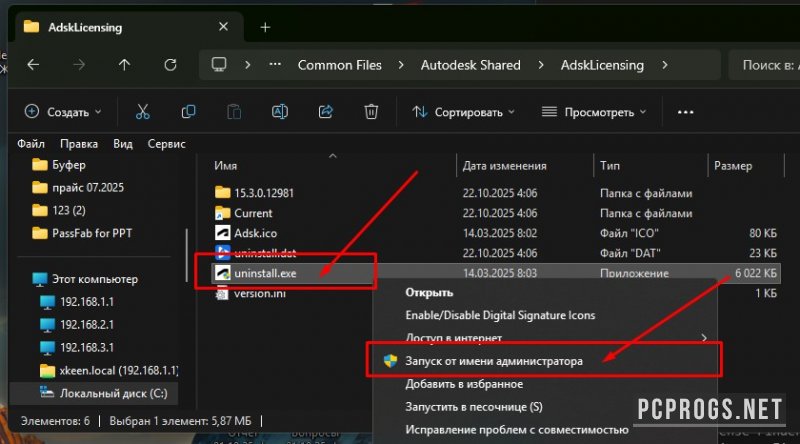Expand hidden path with ellipsis in address bar

click(x=275, y=65)
